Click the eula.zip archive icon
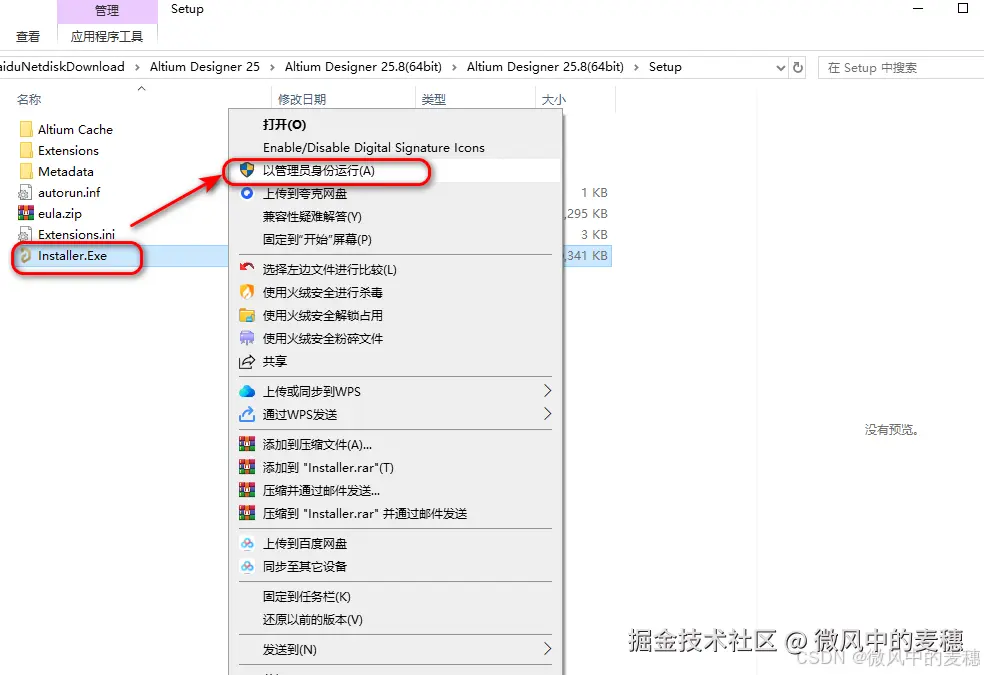 click(26, 213)
